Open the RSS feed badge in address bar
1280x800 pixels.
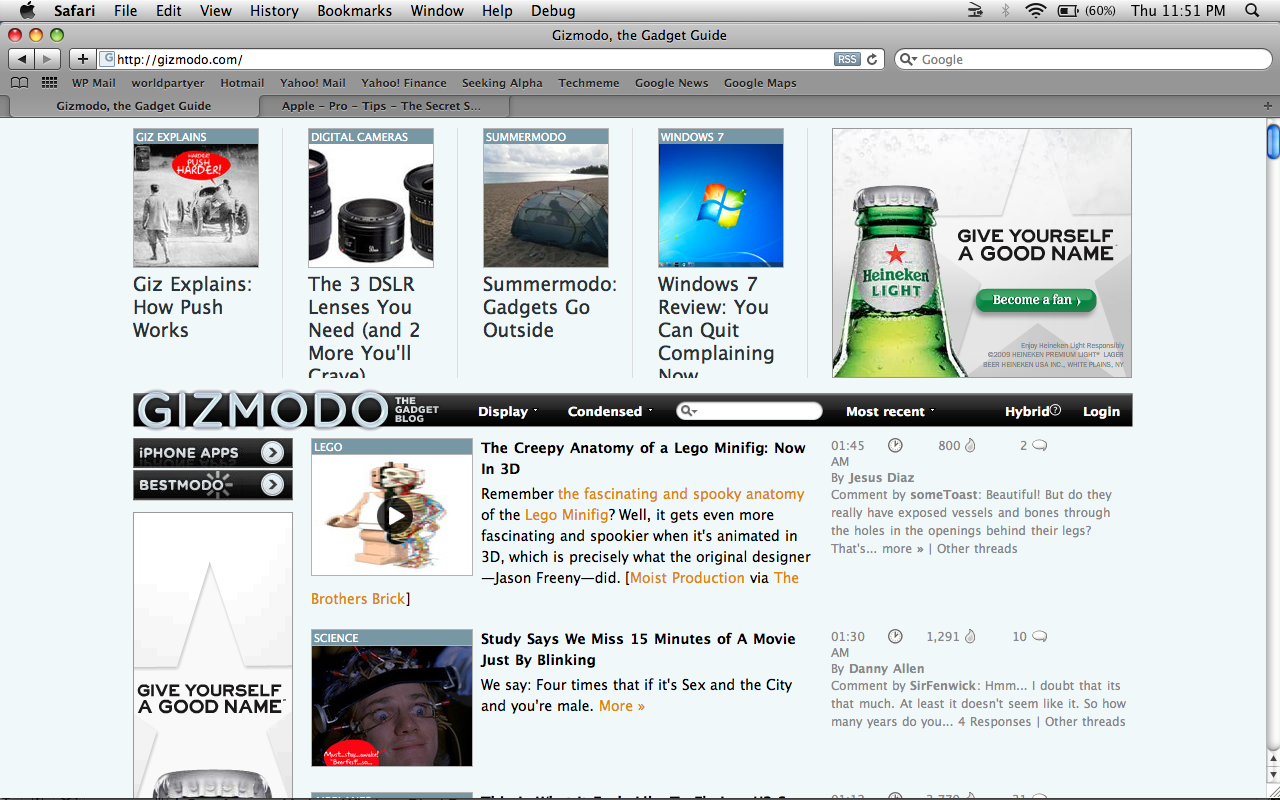tap(847, 59)
